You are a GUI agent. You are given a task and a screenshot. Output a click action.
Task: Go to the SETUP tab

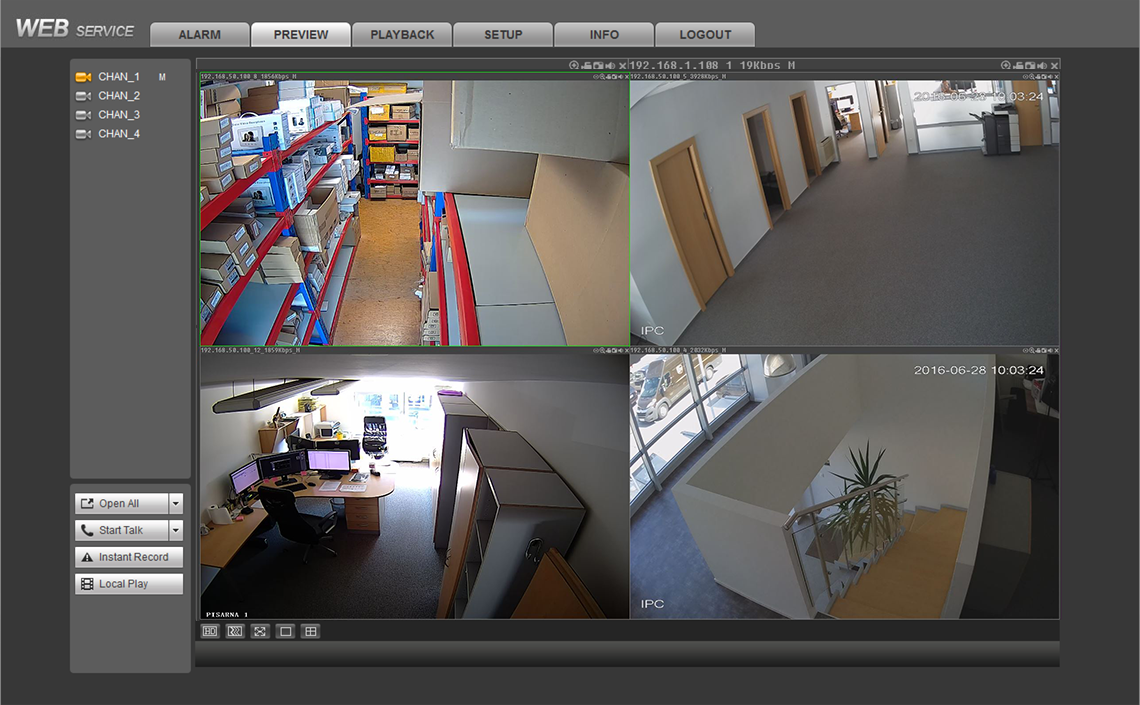503,34
